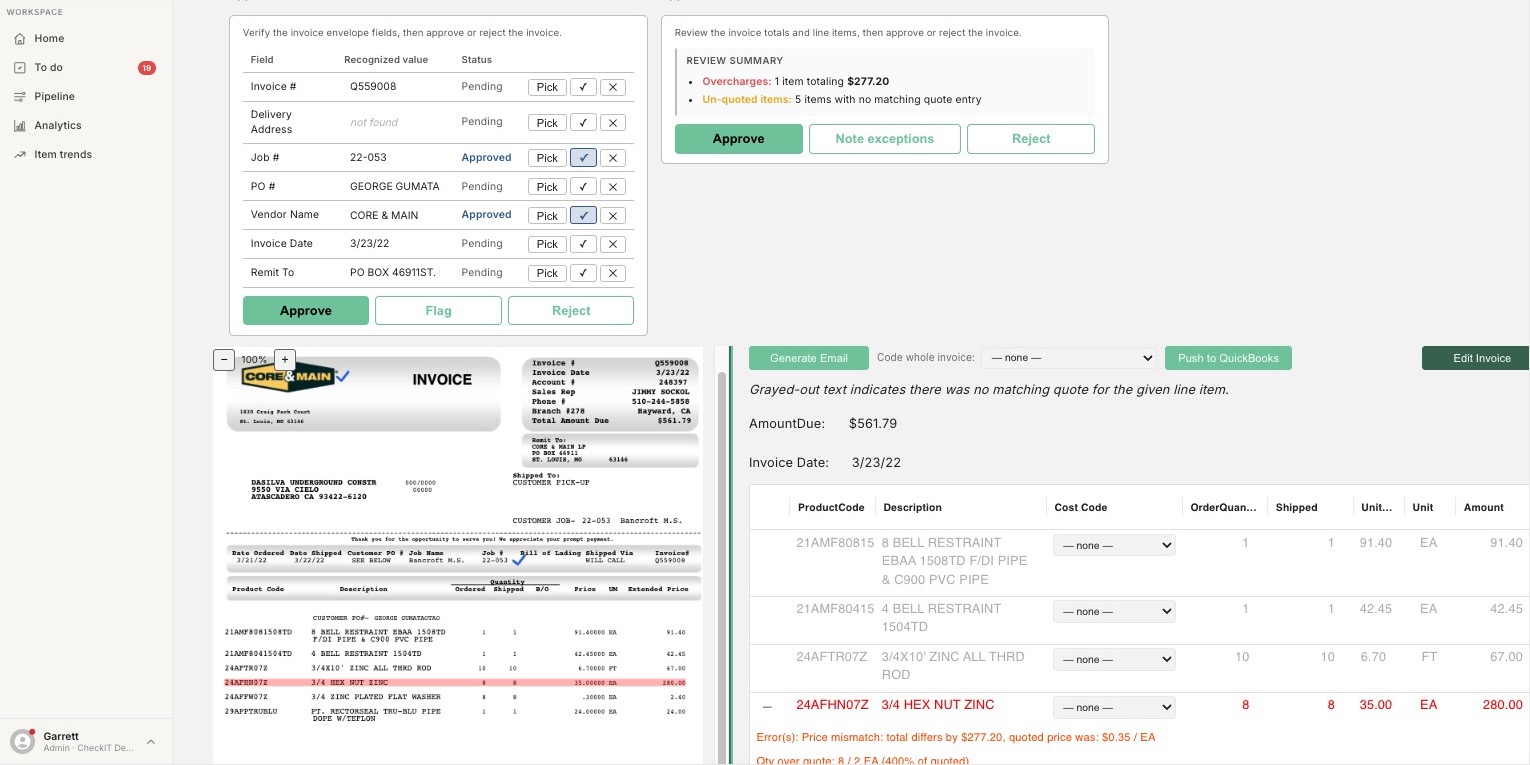Zoom in the invoice with plus button
The image size is (1530, 765).
(x=284, y=359)
